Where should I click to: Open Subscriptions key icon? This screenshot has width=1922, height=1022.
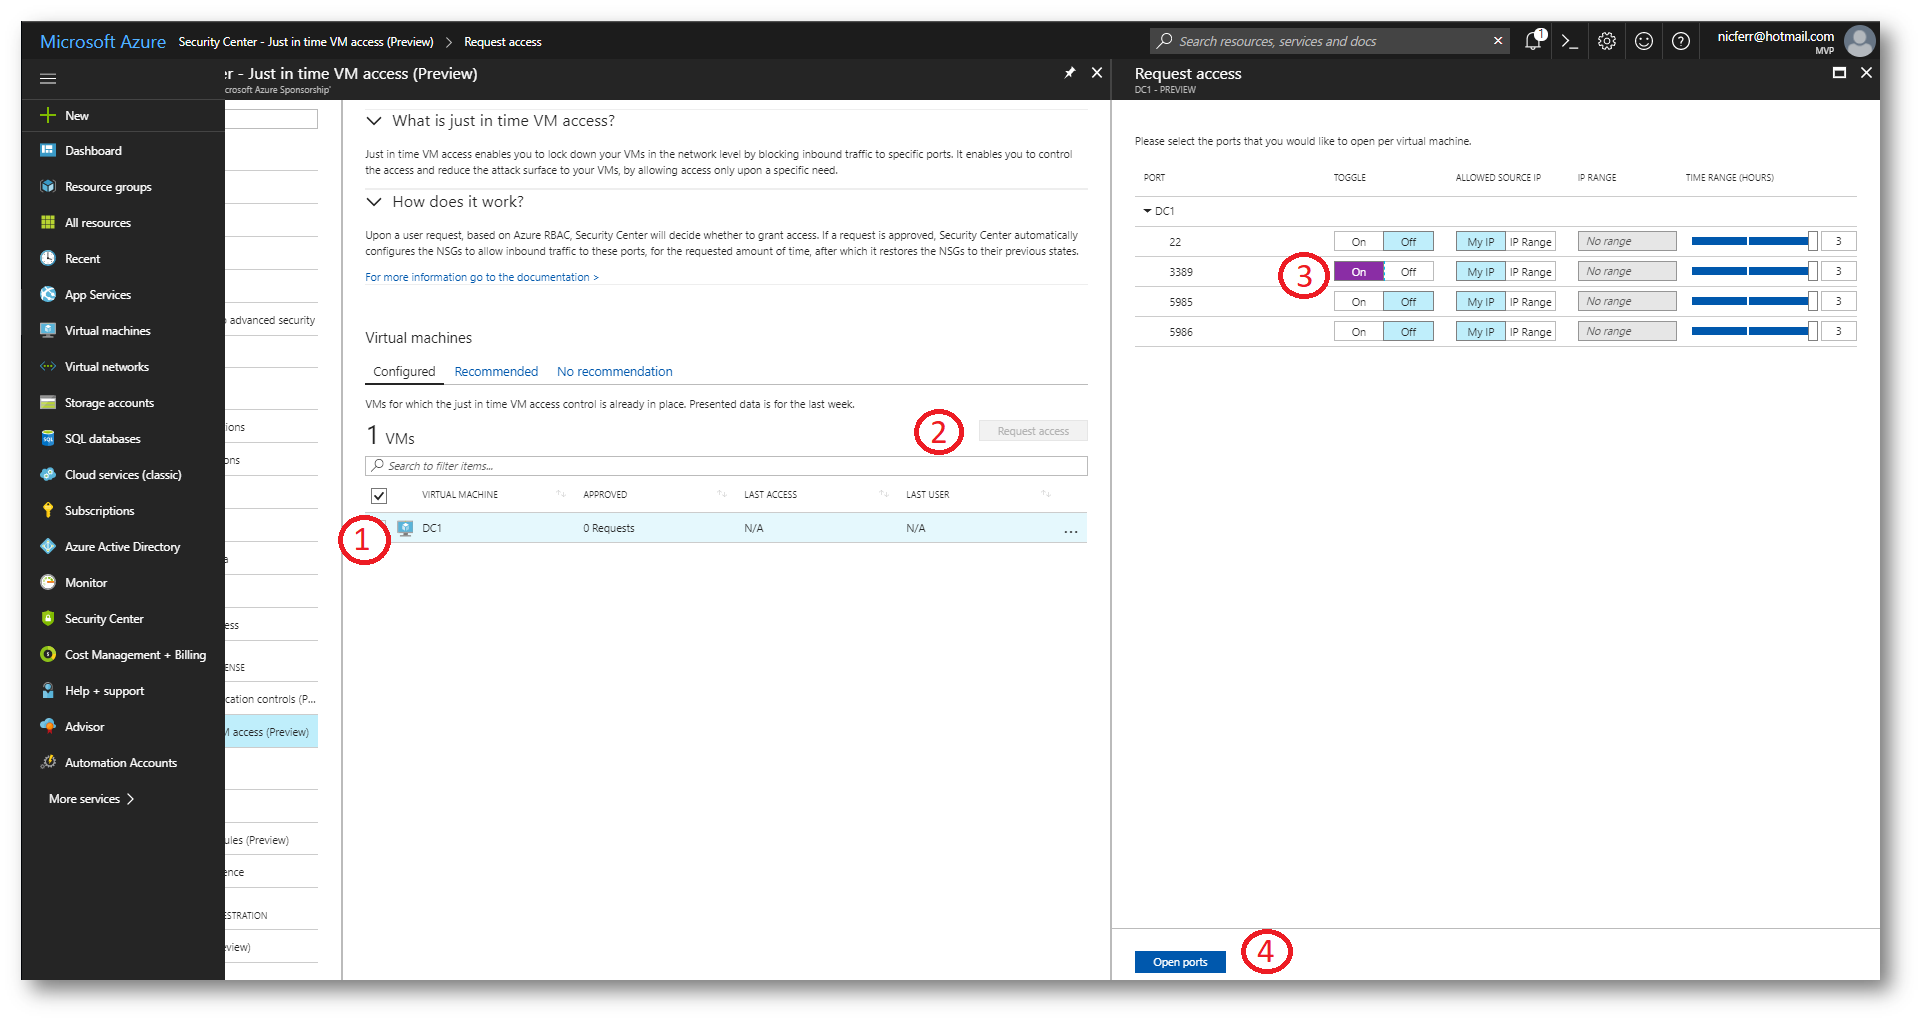[47, 511]
